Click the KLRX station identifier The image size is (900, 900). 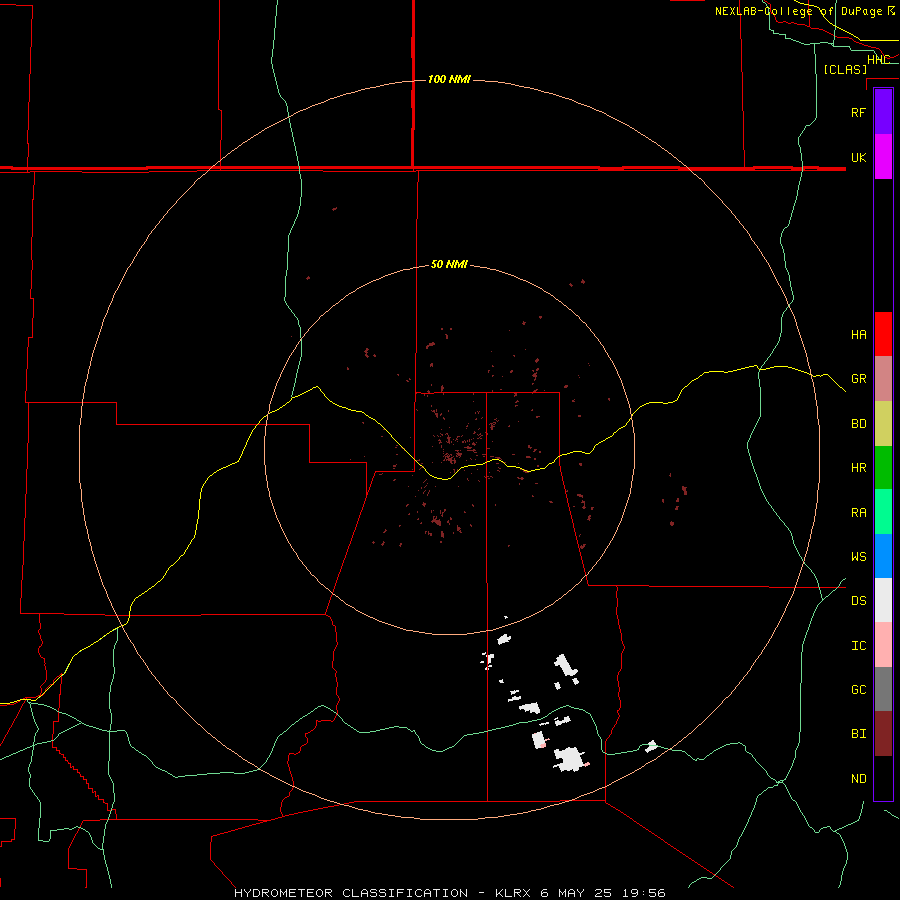(x=514, y=893)
